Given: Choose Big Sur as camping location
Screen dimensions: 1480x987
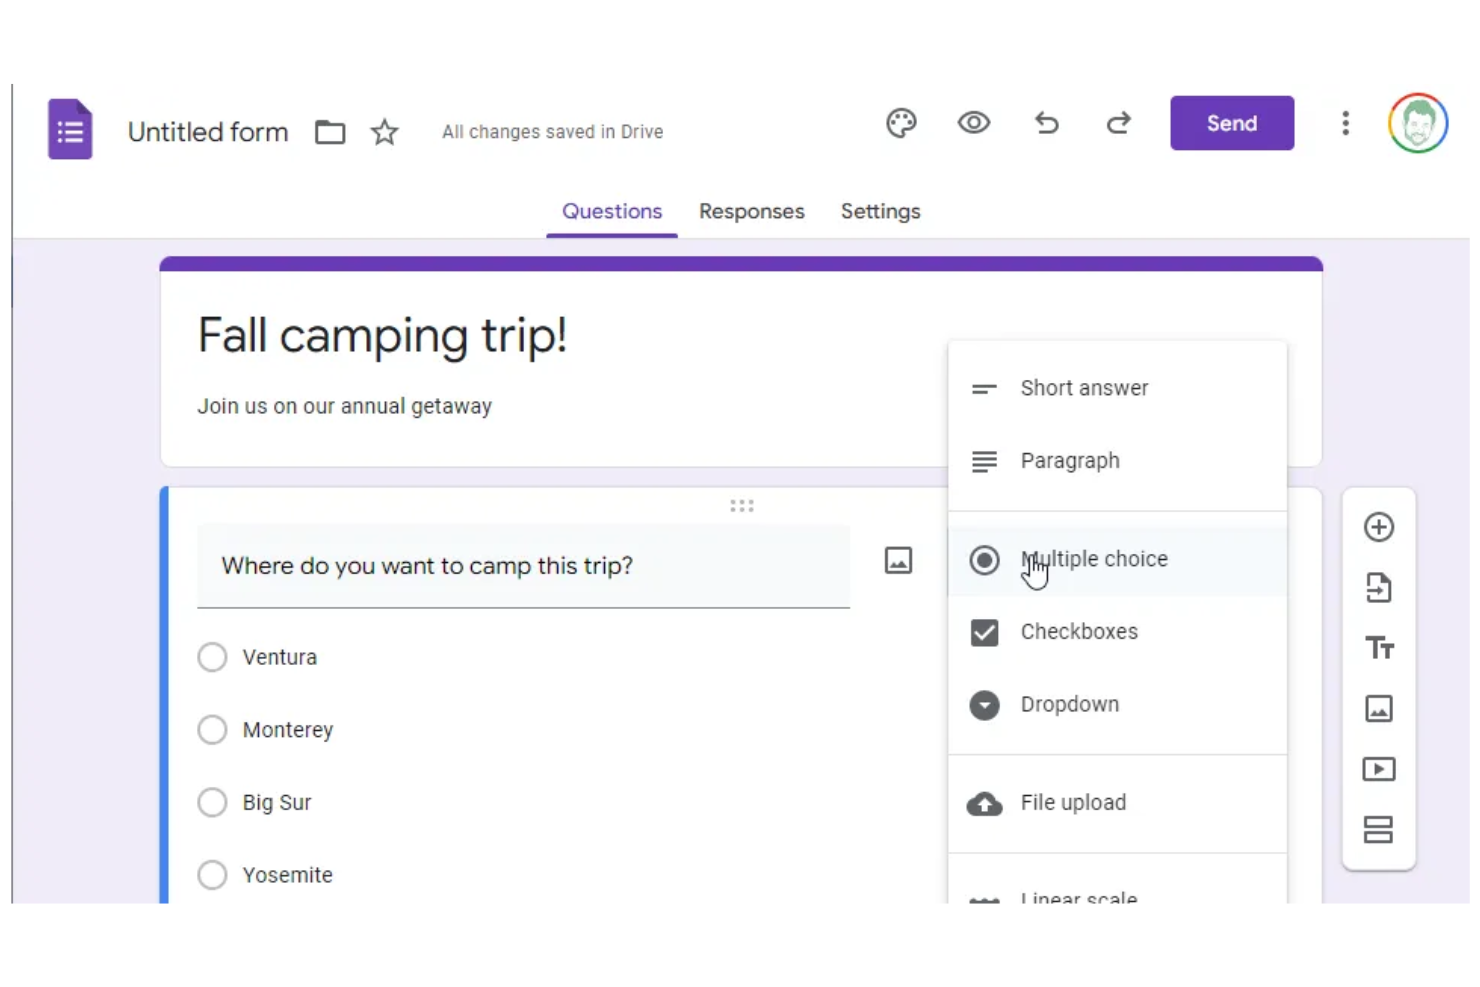Looking at the screenshot, I should [212, 802].
